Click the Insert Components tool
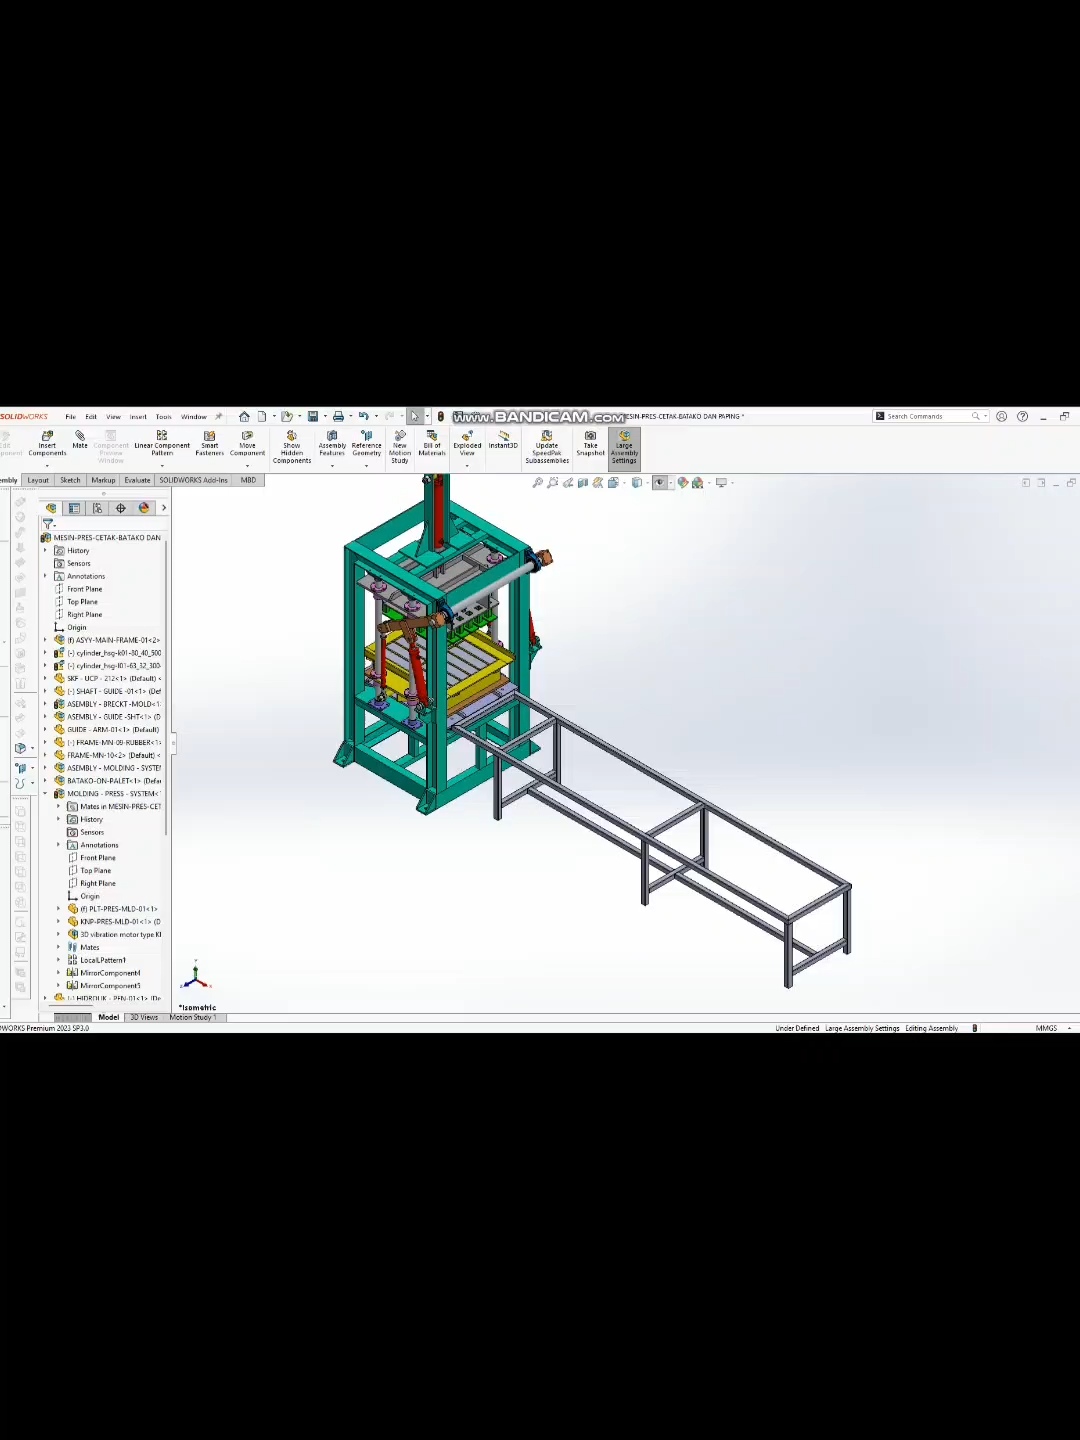The image size is (1080, 1440). click(x=47, y=443)
